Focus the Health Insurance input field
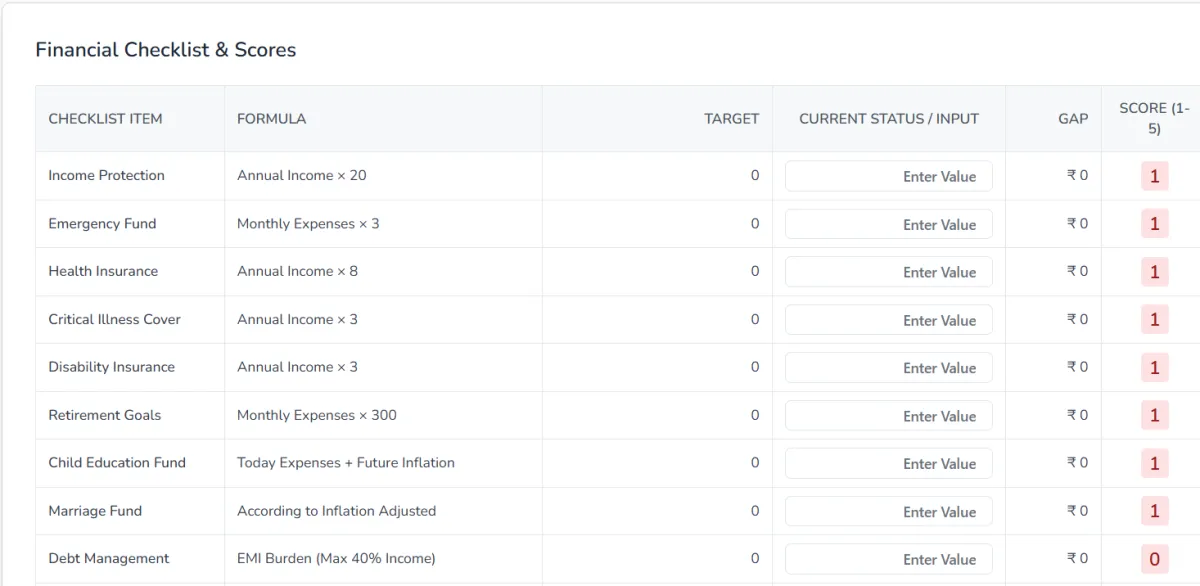The width and height of the screenshot is (1200, 586). click(x=888, y=272)
